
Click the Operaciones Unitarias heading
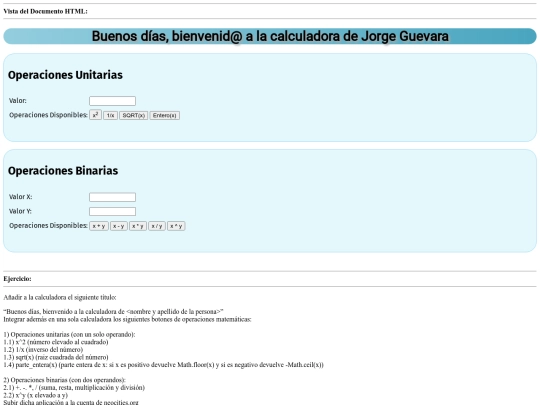[65, 75]
